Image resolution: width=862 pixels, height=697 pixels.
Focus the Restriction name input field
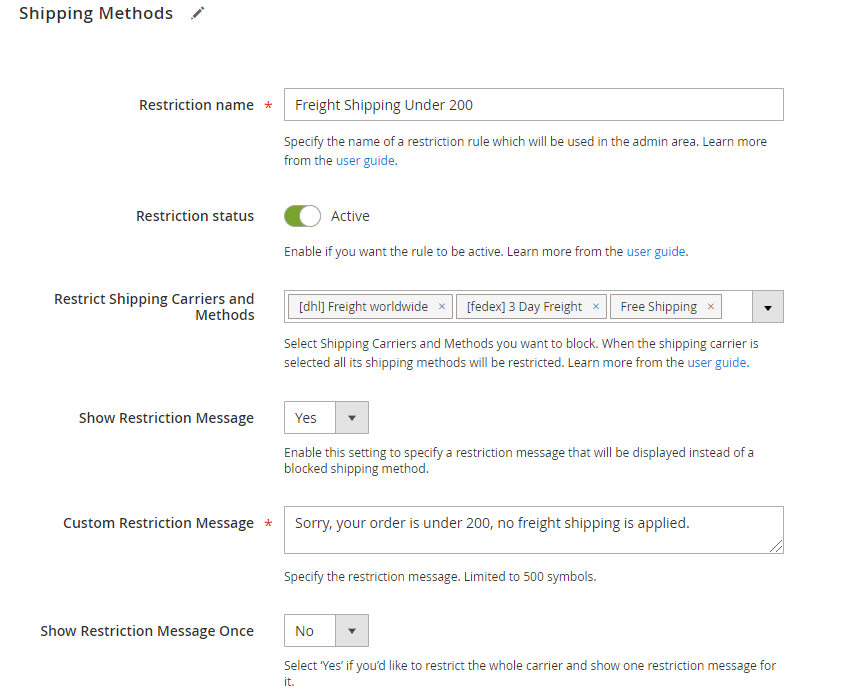[534, 104]
